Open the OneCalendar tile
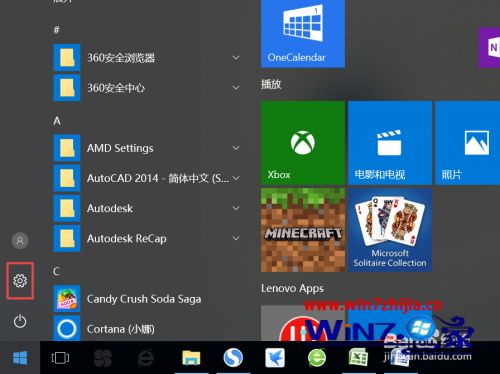The height and width of the screenshot is (374, 500). point(303,33)
